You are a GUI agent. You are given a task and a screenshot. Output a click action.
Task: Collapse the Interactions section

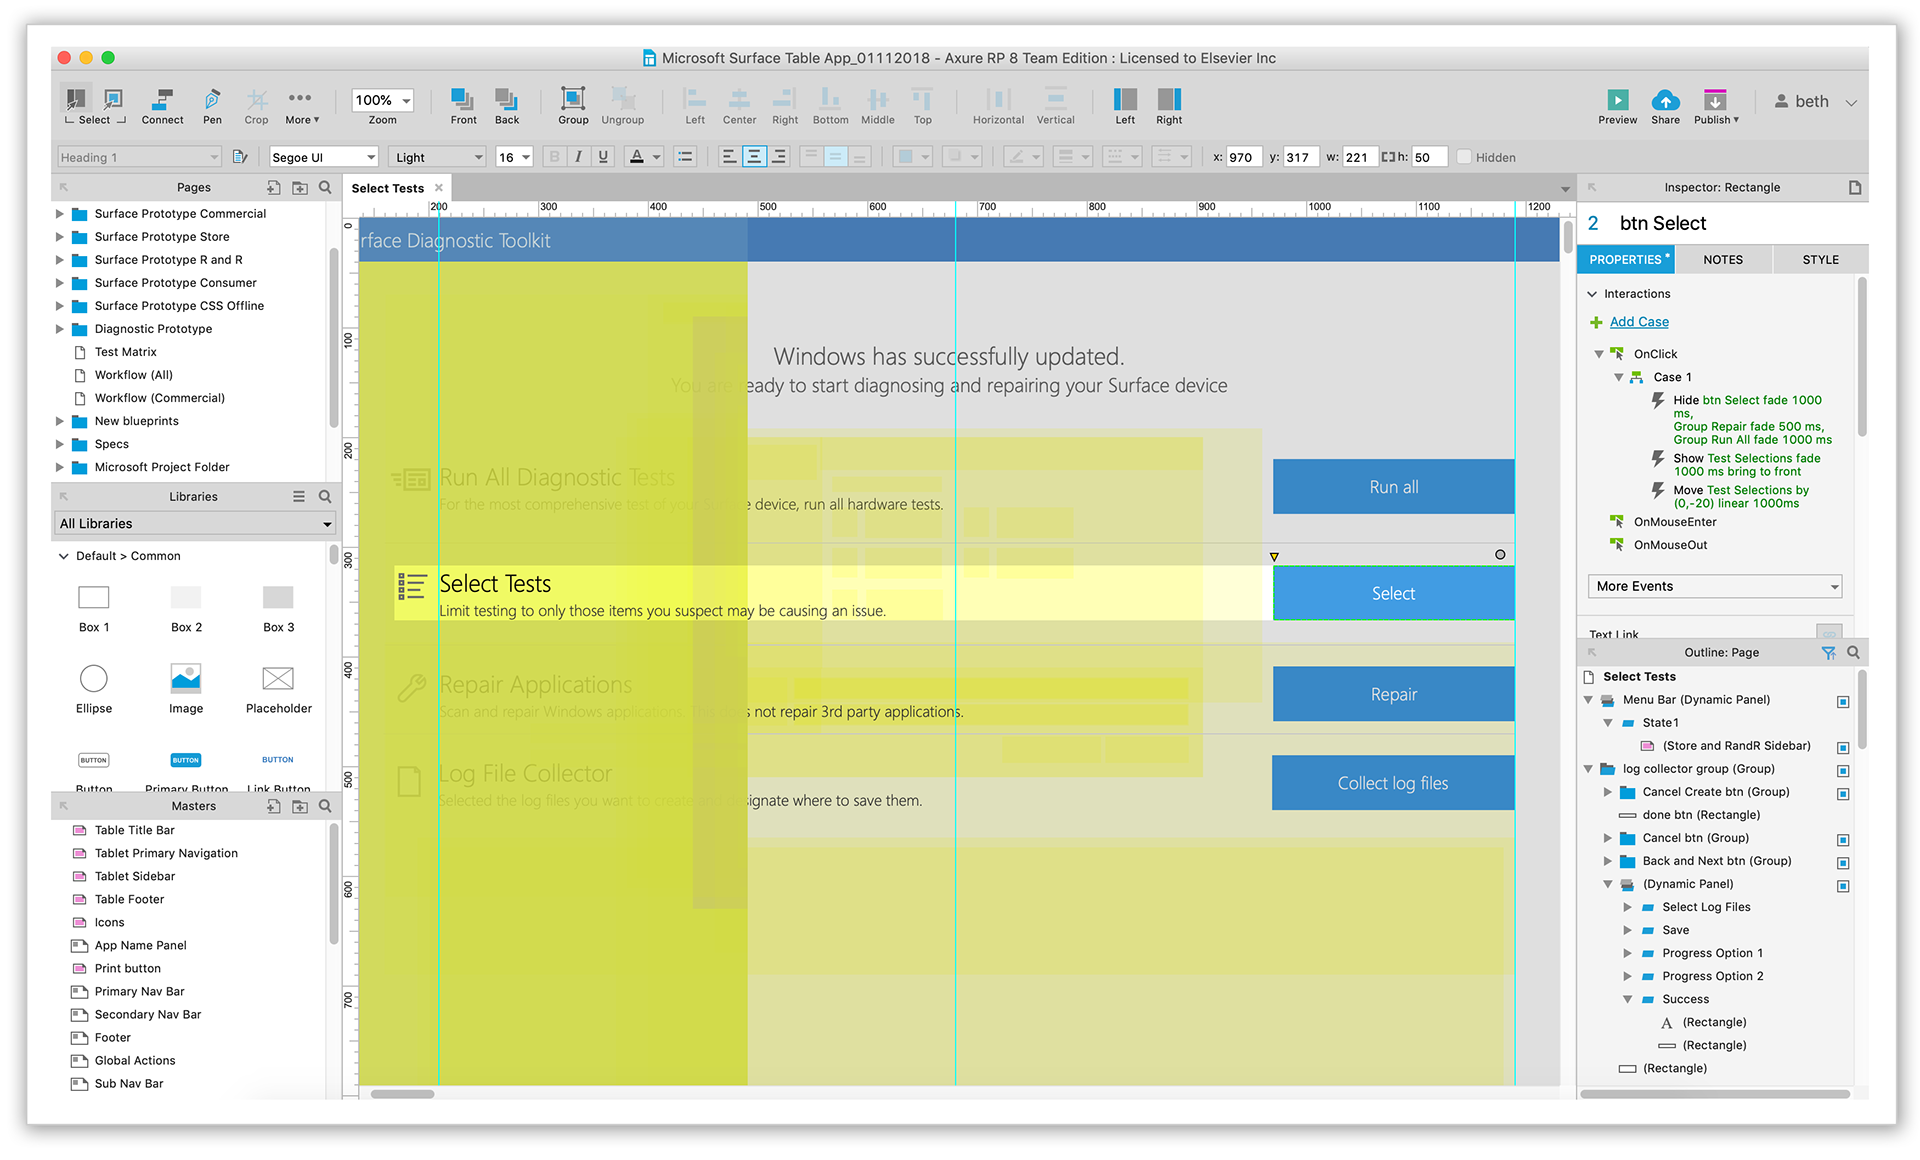[x=1592, y=294]
